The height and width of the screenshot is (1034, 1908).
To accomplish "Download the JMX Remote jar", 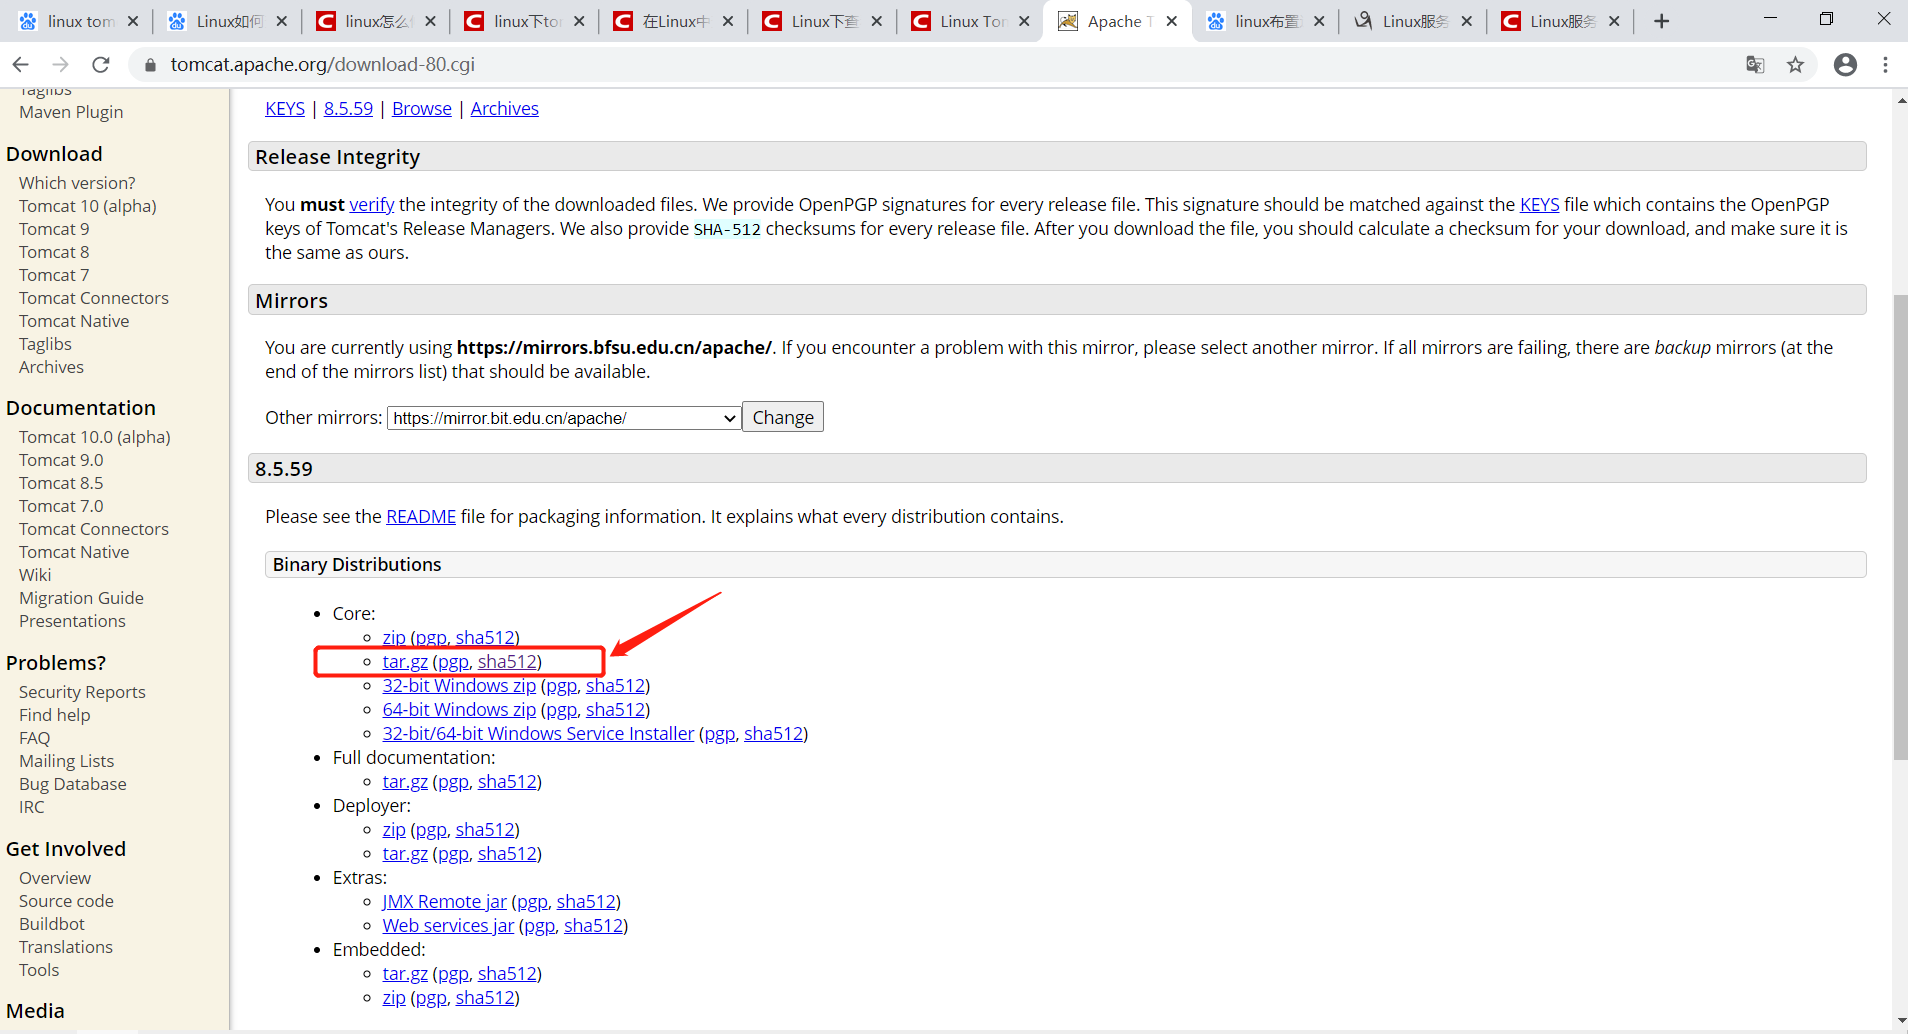I will (x=444, y=902).
